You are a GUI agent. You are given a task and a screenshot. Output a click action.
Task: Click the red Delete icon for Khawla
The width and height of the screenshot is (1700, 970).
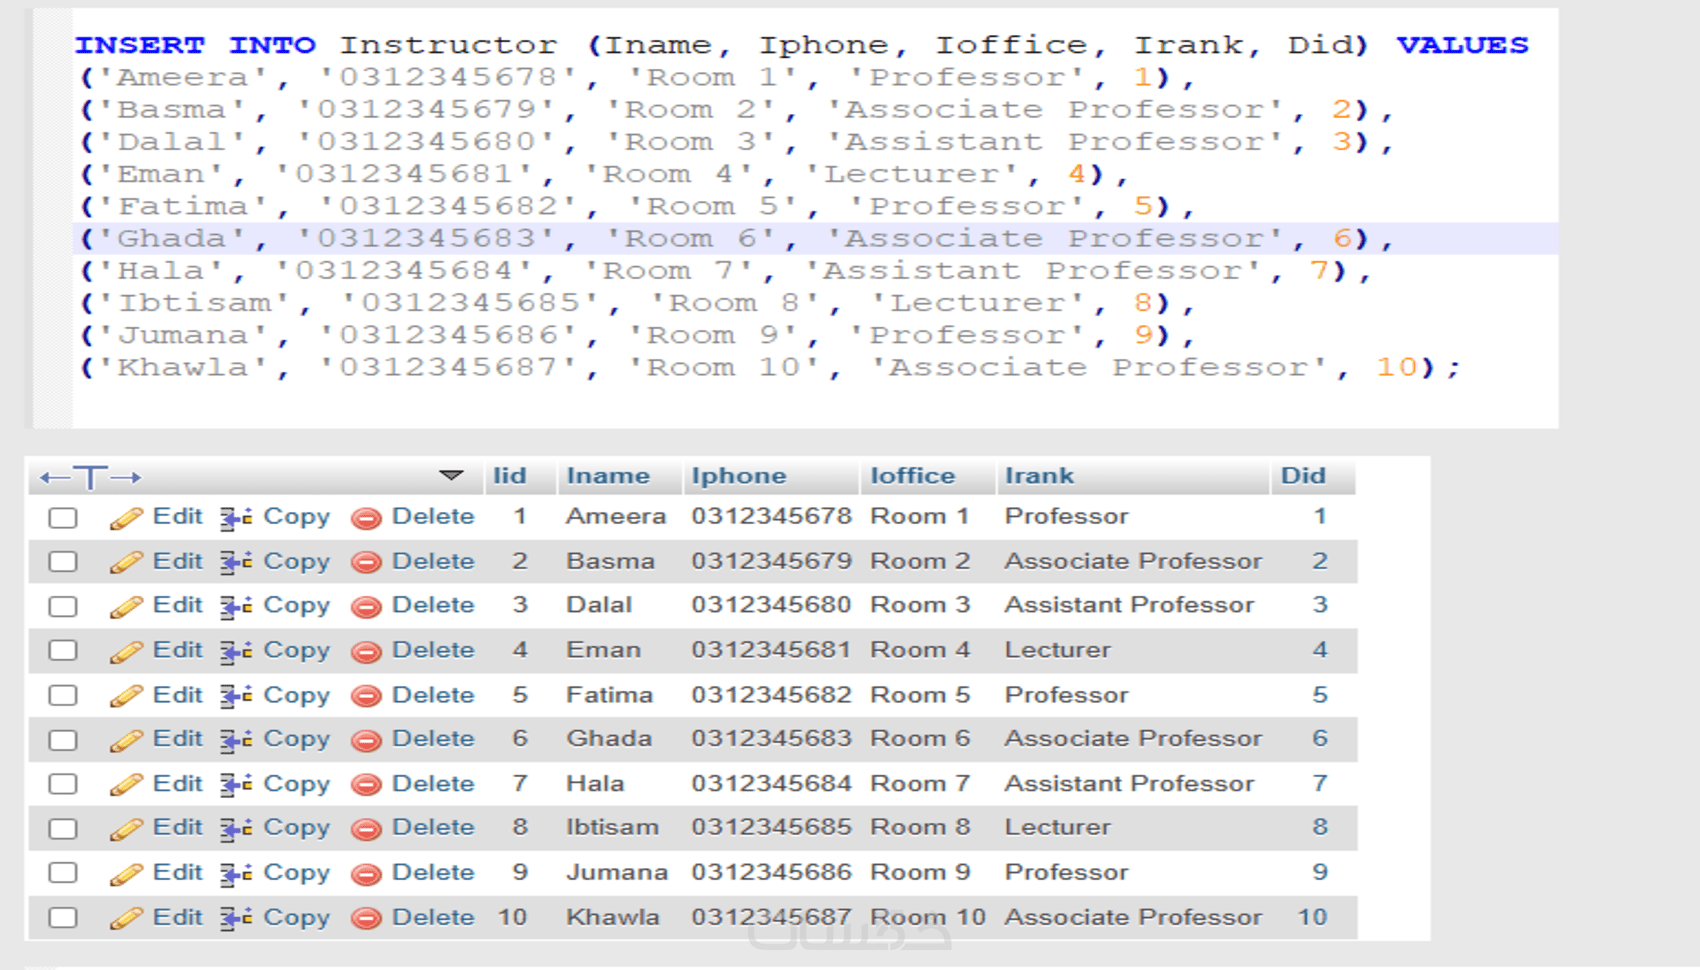(x=367, y=918)
